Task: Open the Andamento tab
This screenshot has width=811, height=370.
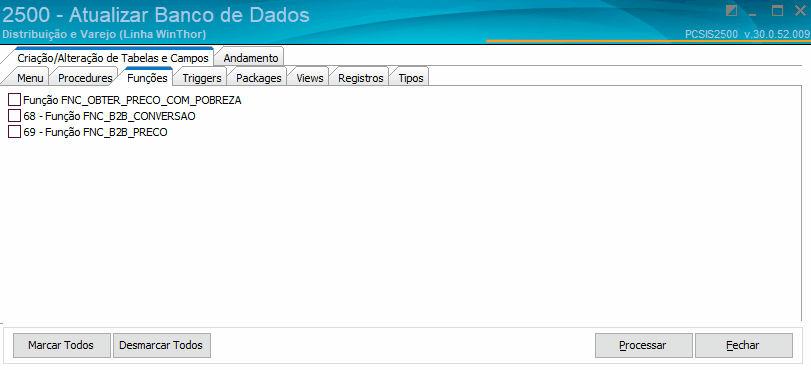Action: 250,57
